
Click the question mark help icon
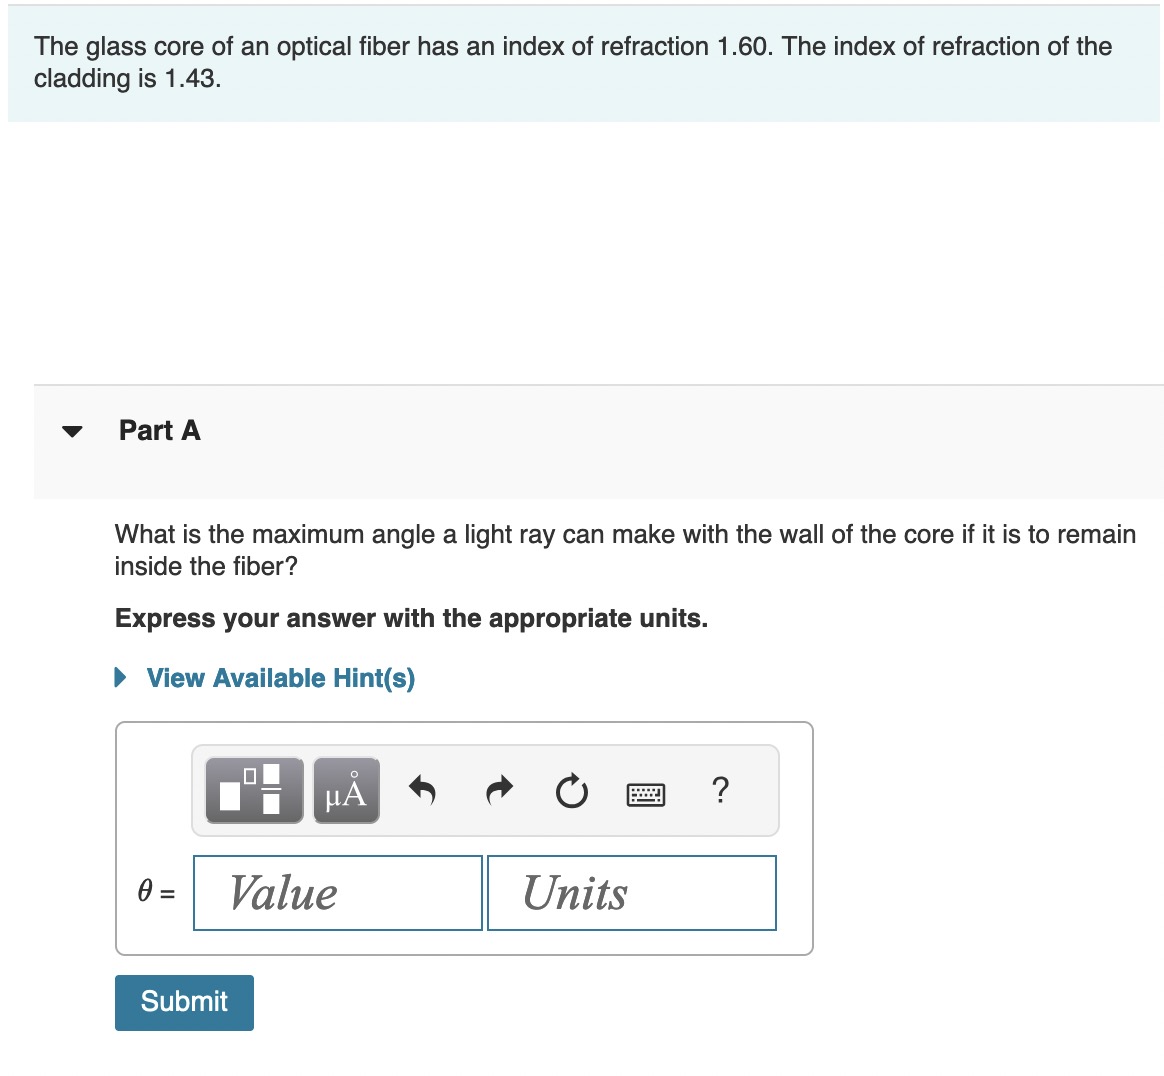720,791
